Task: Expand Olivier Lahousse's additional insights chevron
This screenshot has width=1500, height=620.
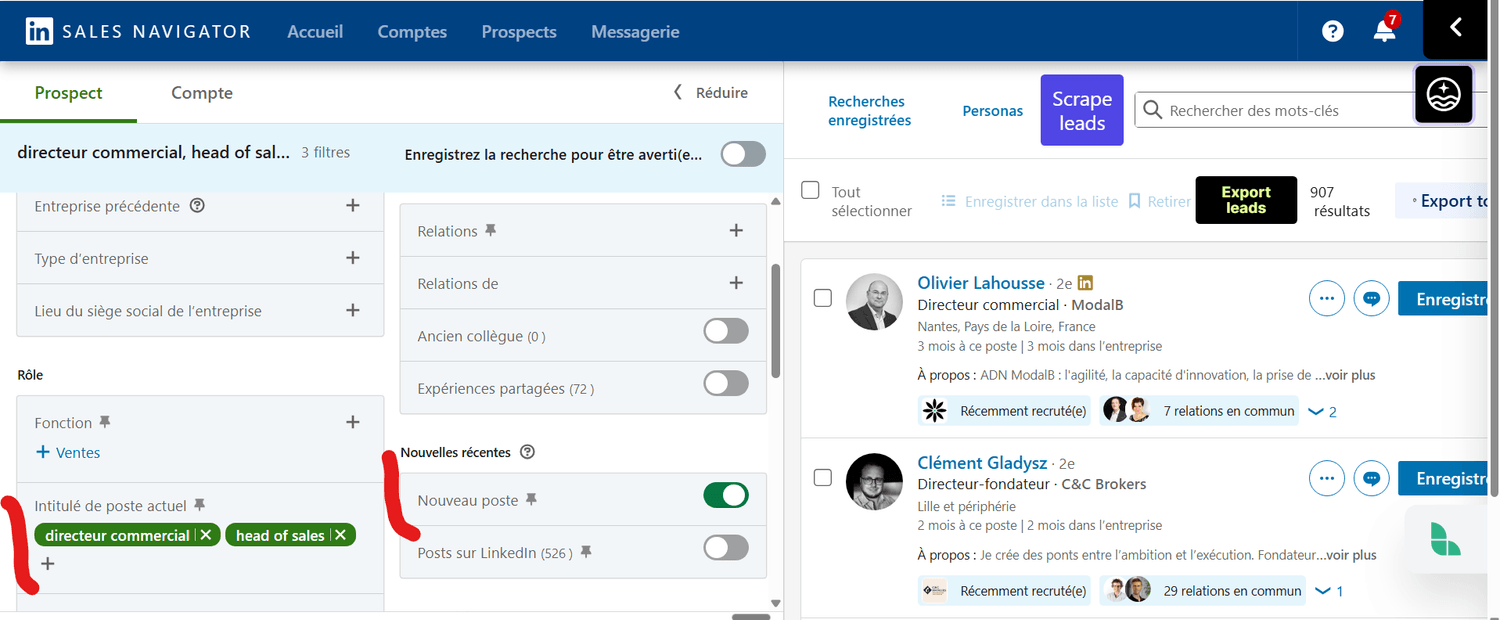Action: 1322,411
